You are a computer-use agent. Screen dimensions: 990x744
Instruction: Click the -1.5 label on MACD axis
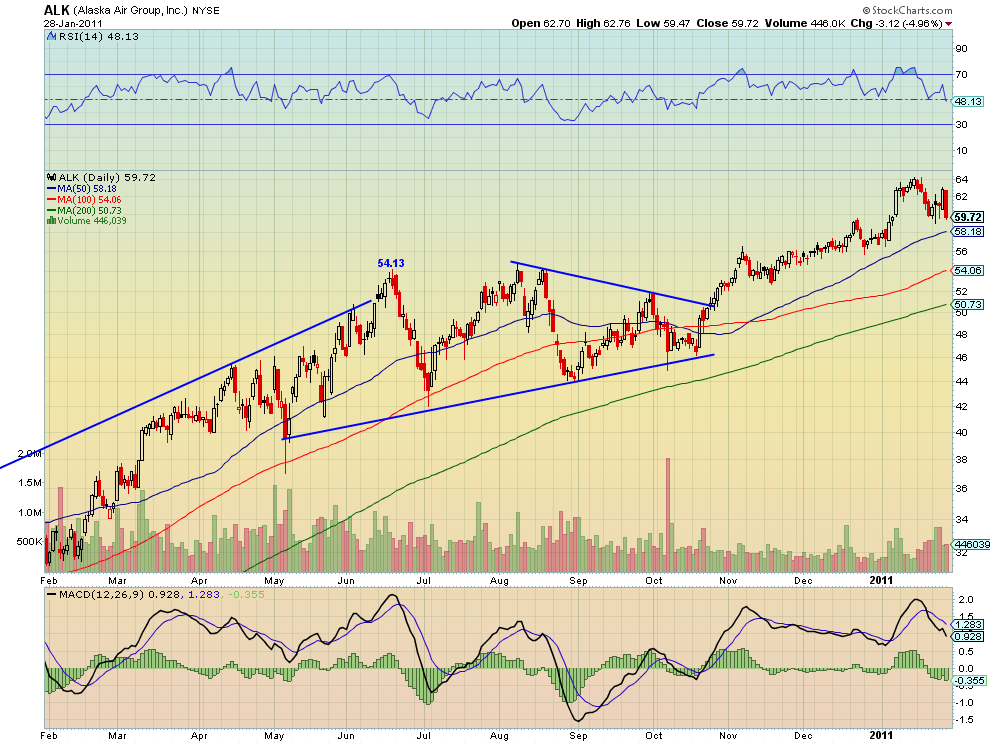pos(965,719)
